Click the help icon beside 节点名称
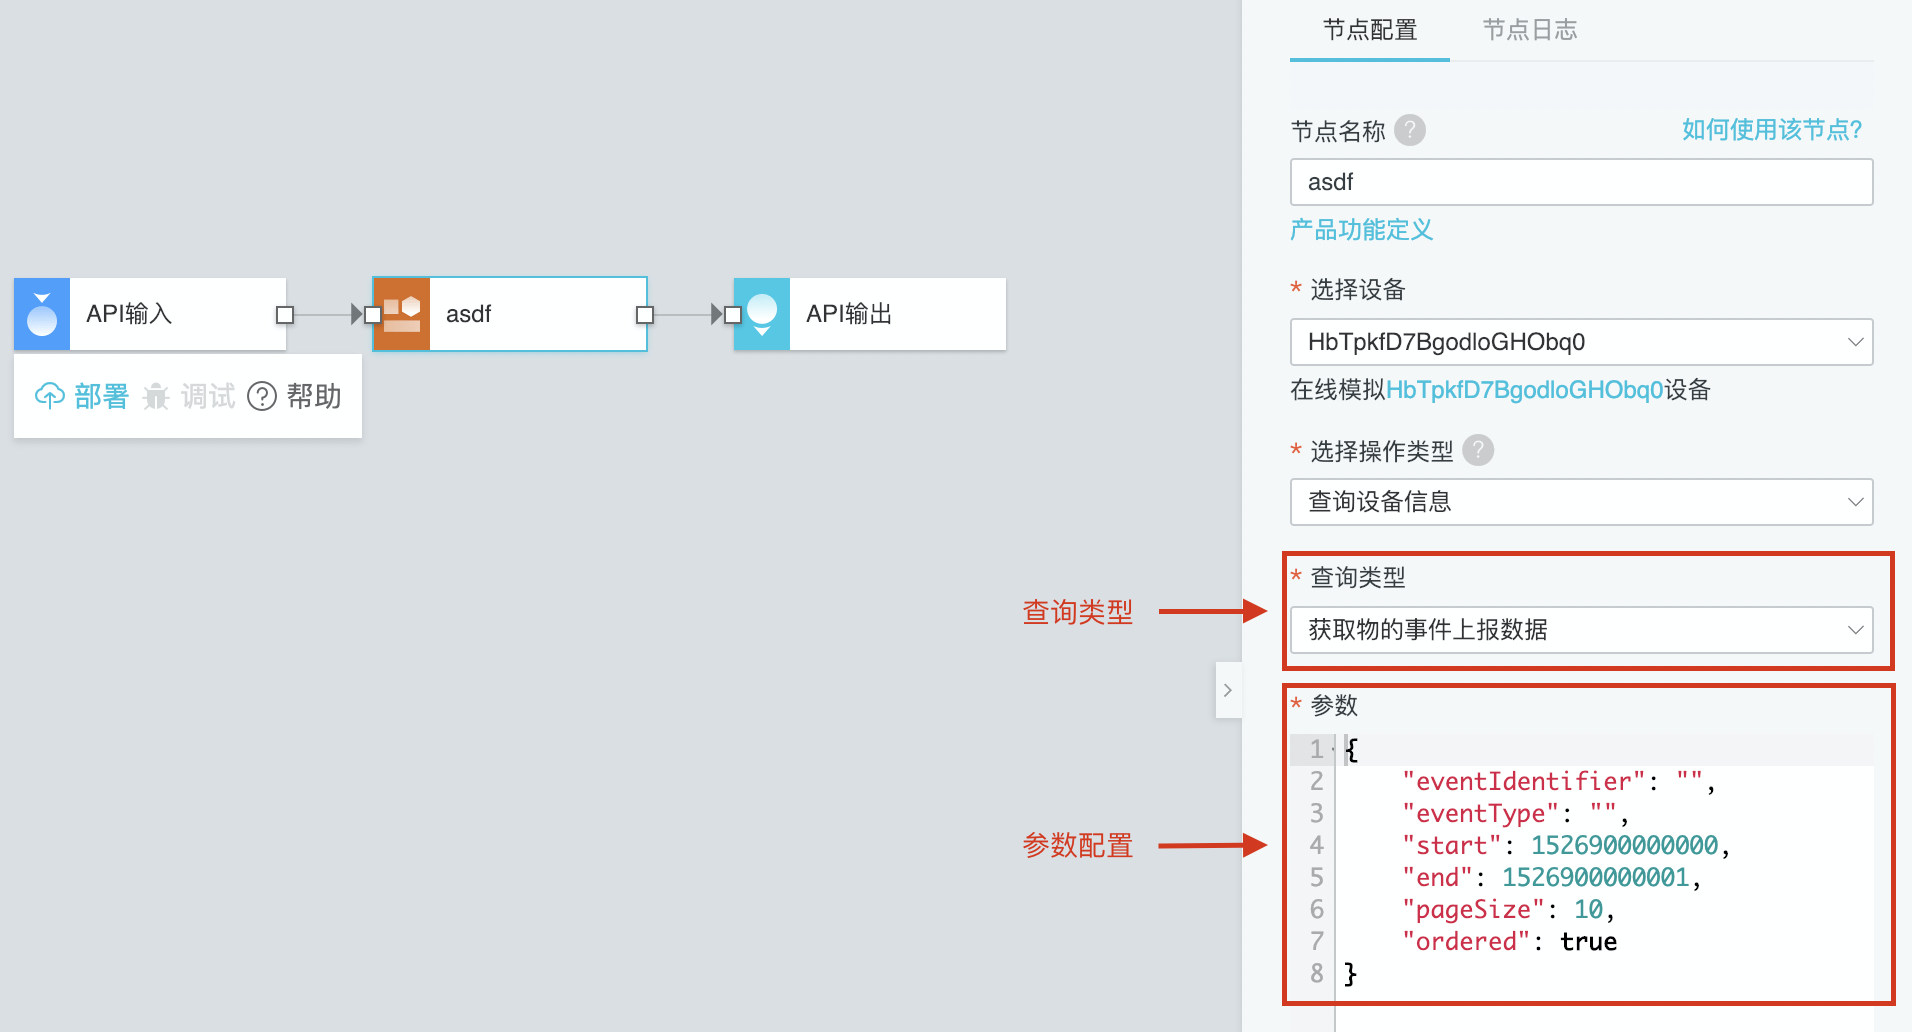The width and height of the screenshot is (1912, 1032). (1410, 130)
